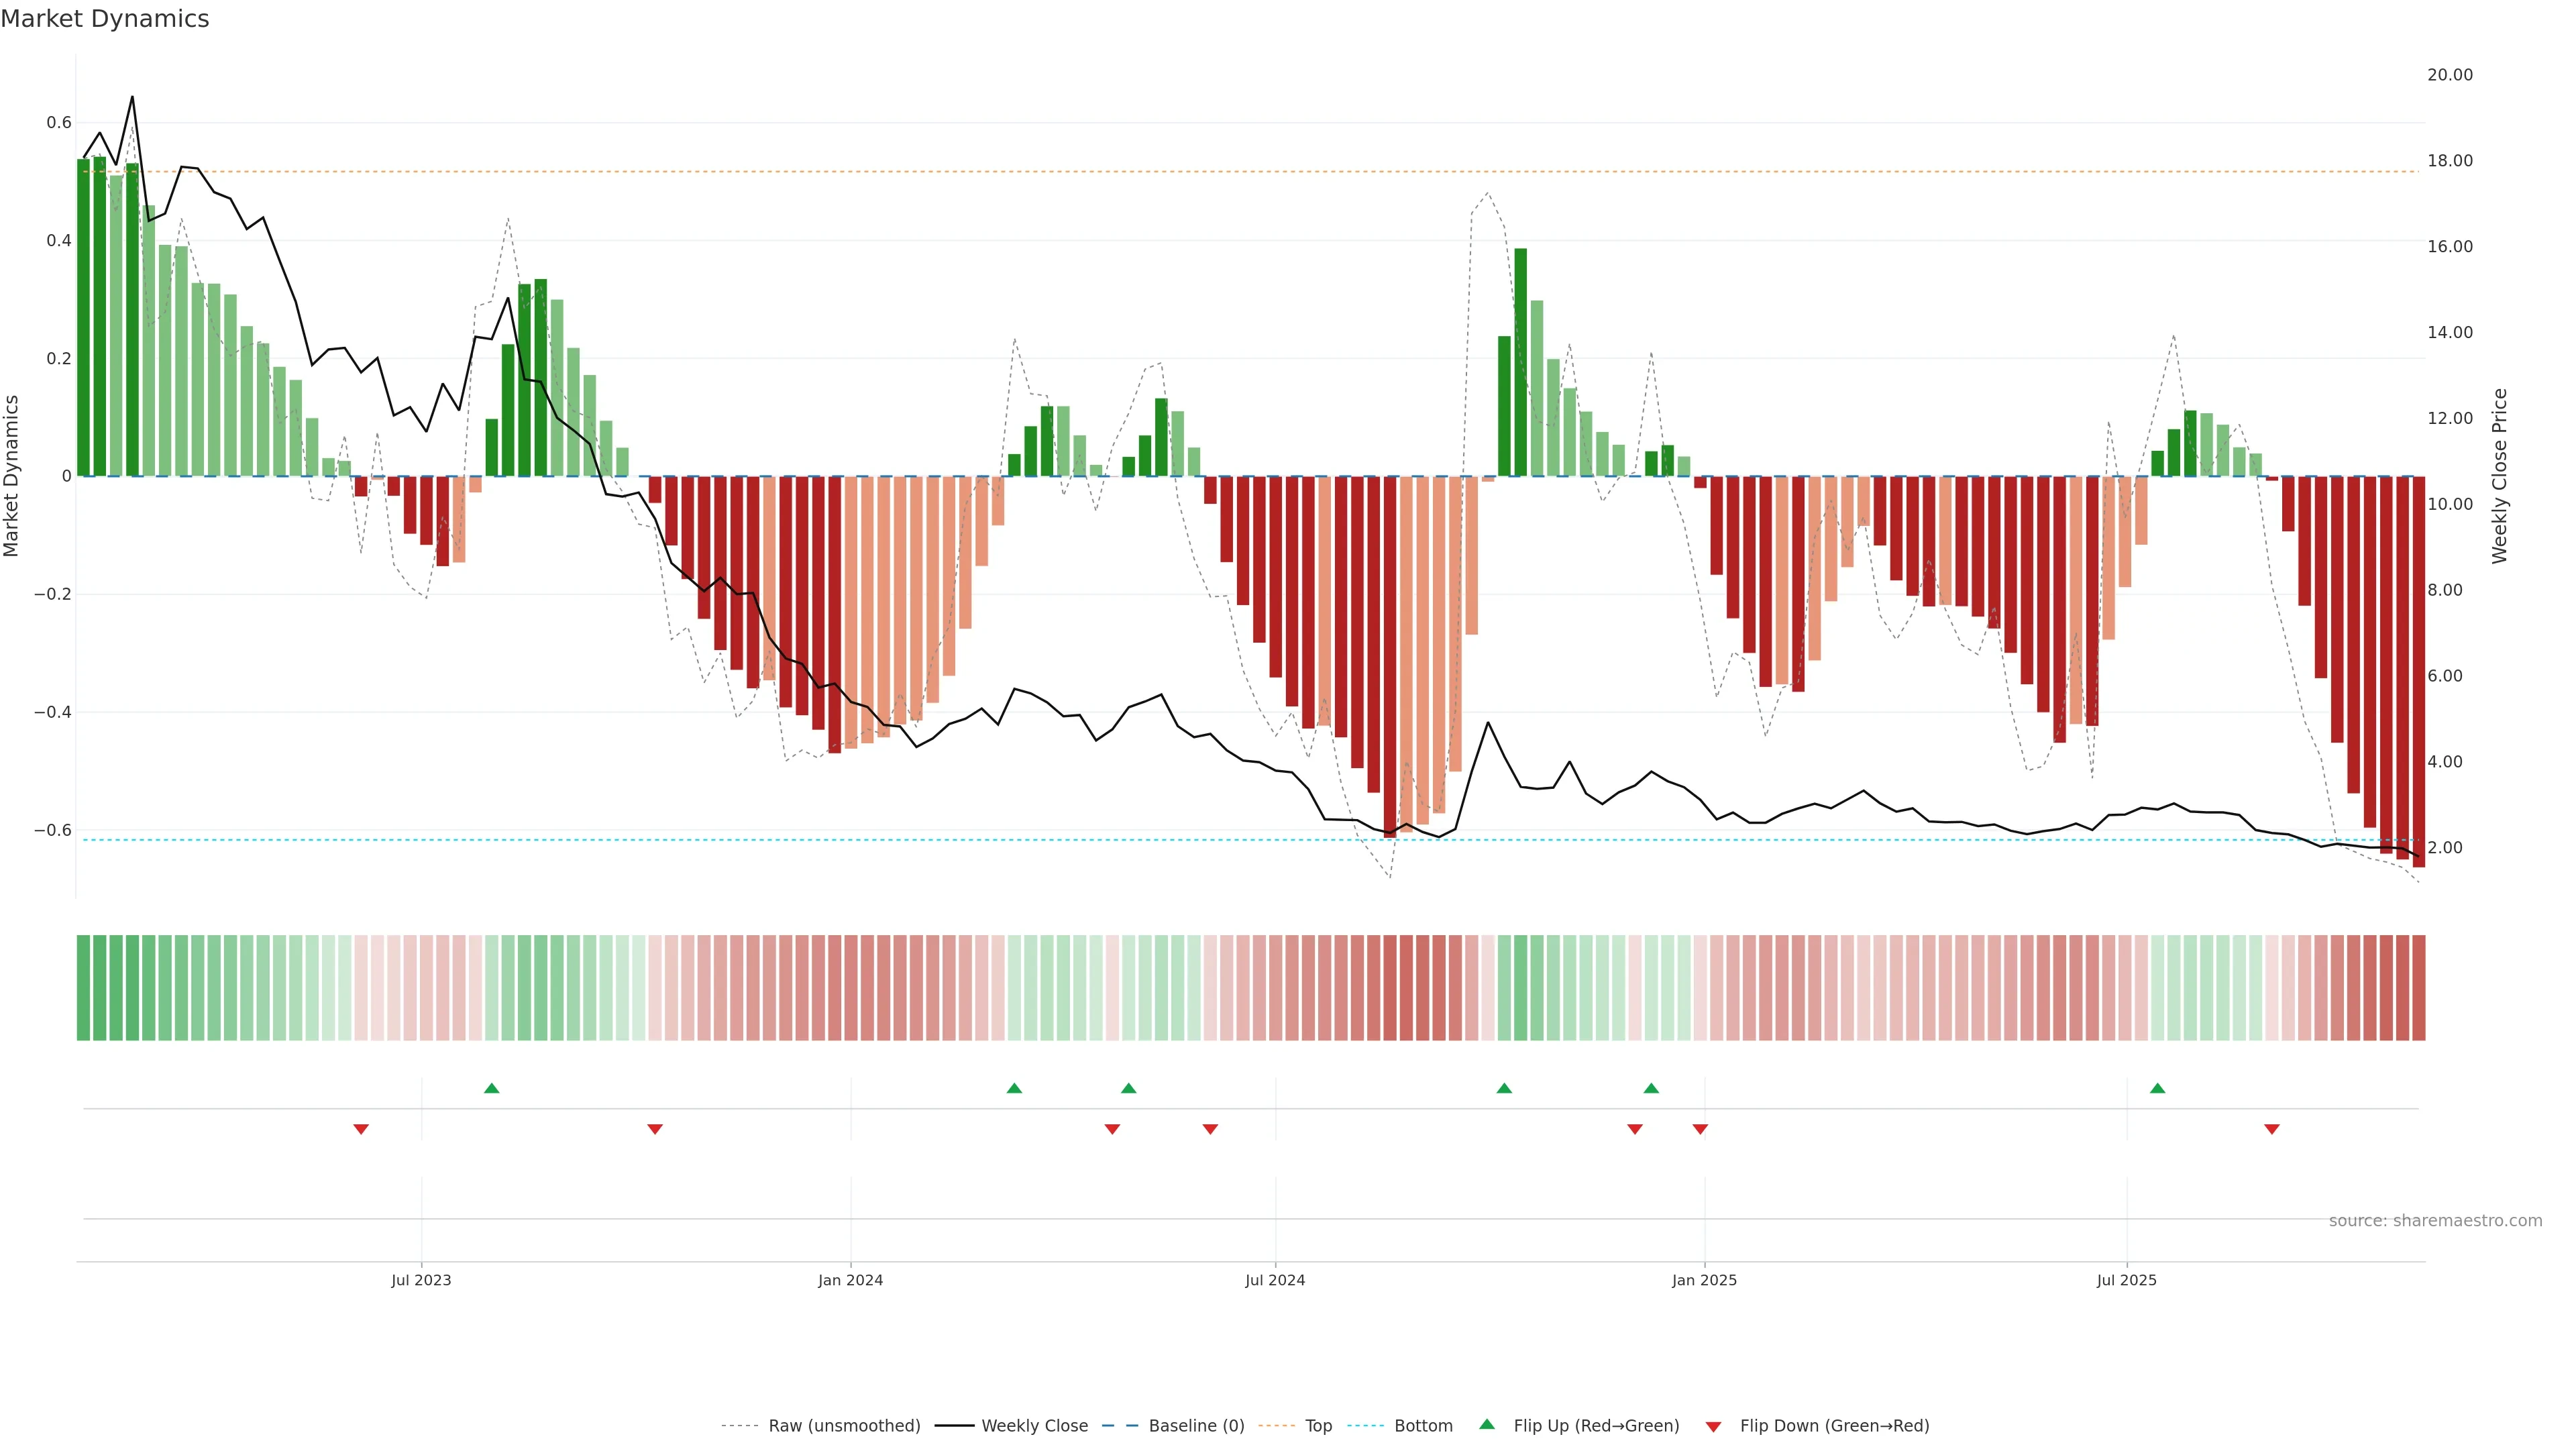Click the Market Dynamics chart title
Screen dimensions: 2576x1449
[x=105, y=19]
